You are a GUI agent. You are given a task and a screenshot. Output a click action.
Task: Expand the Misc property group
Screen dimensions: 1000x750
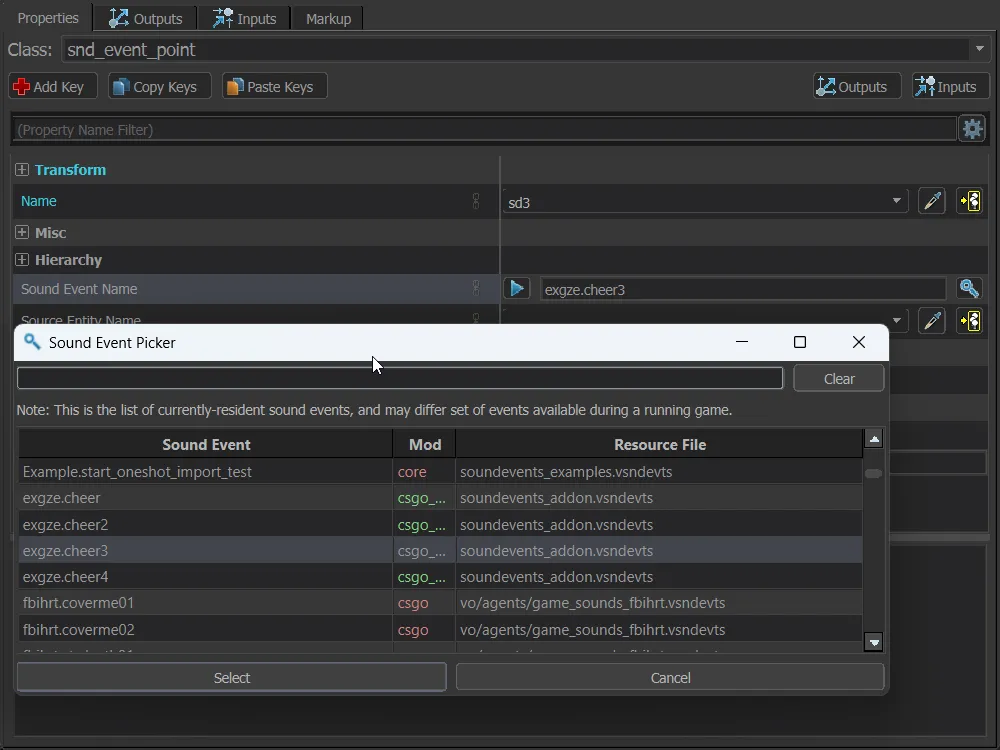tap(22, 233)
